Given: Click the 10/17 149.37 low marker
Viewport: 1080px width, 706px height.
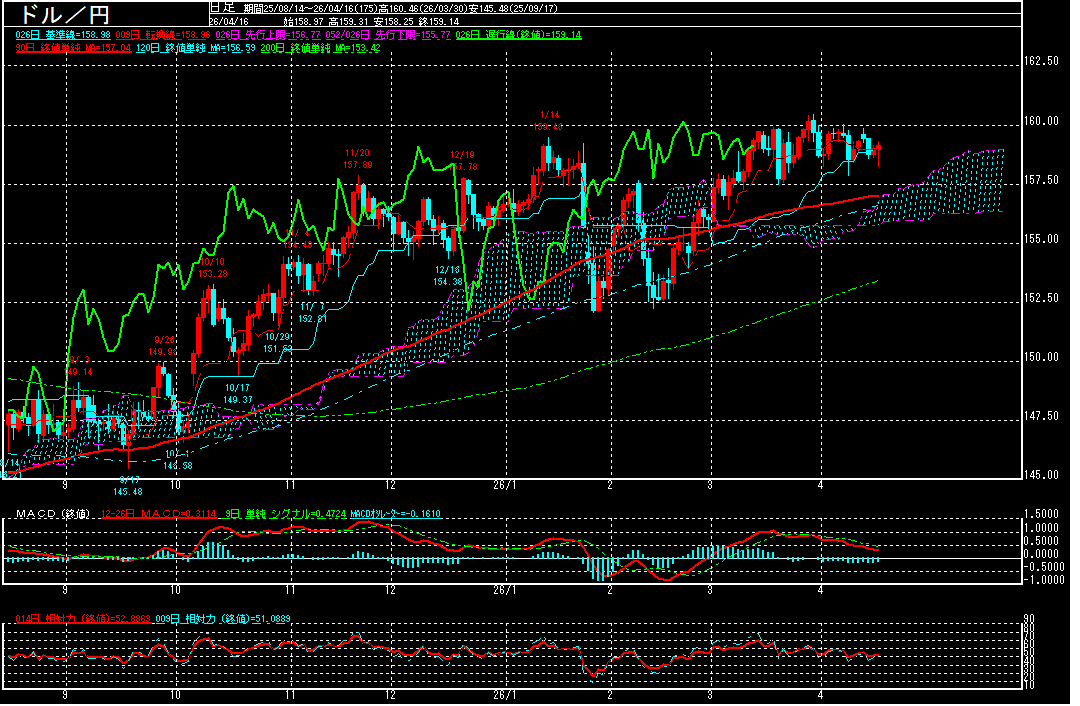Looking at the screenshot, I should click(237, 393).
